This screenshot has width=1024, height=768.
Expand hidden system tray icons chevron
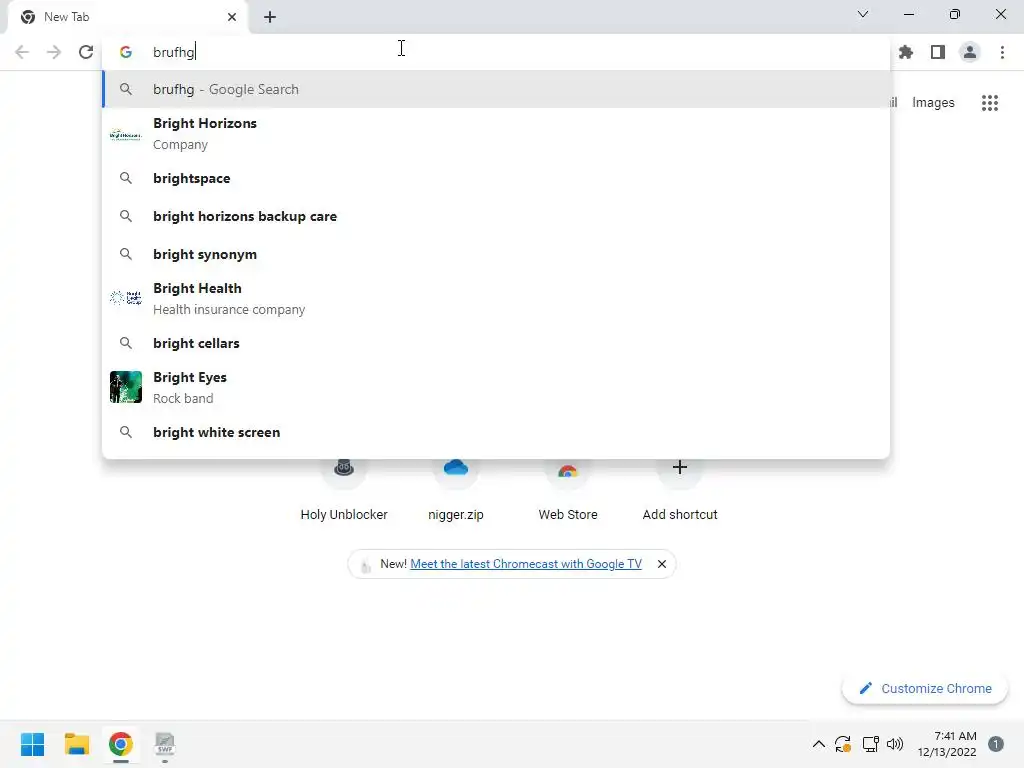pos(818,744)
